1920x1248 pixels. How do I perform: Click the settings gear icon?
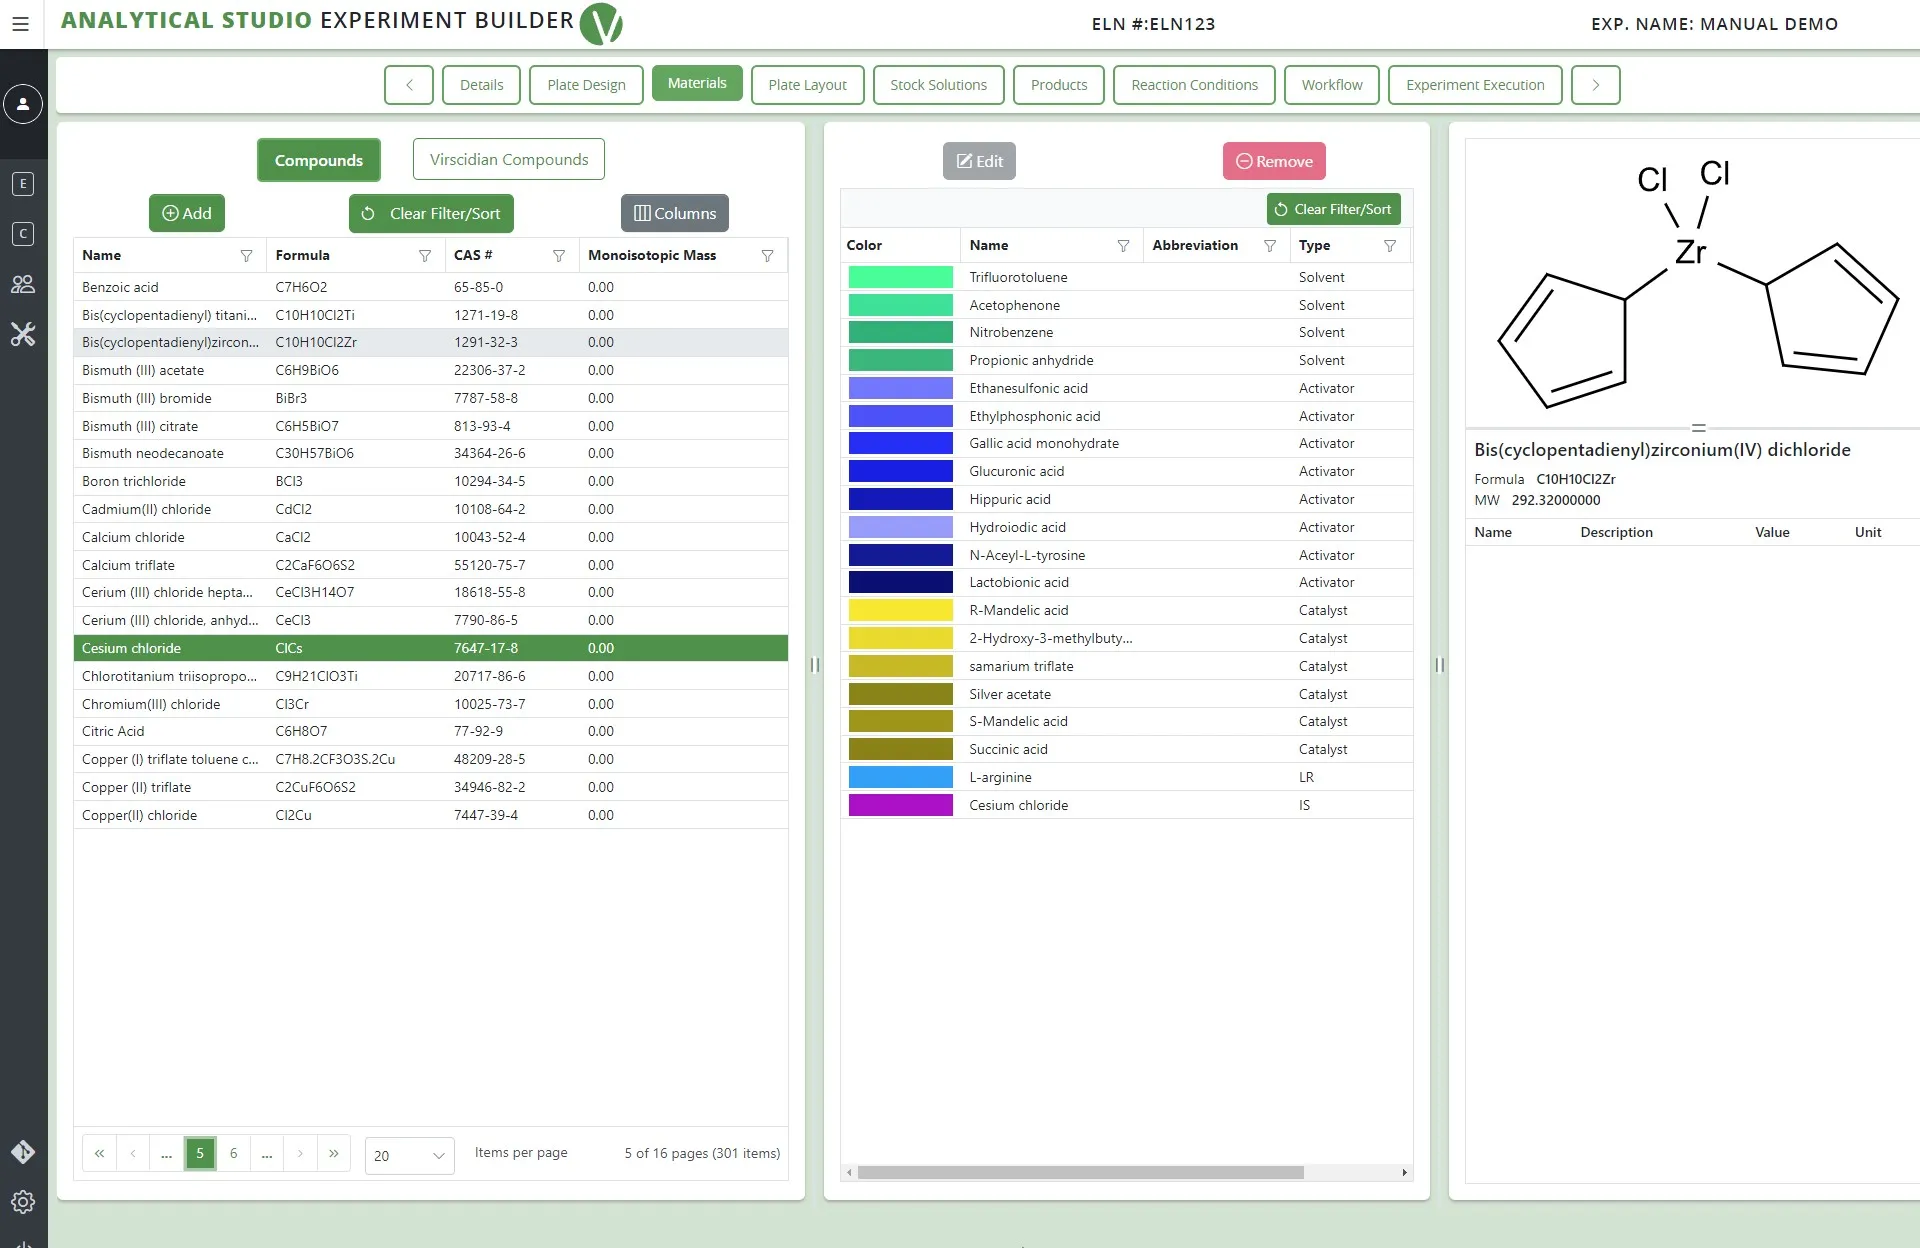[23, 1202]
